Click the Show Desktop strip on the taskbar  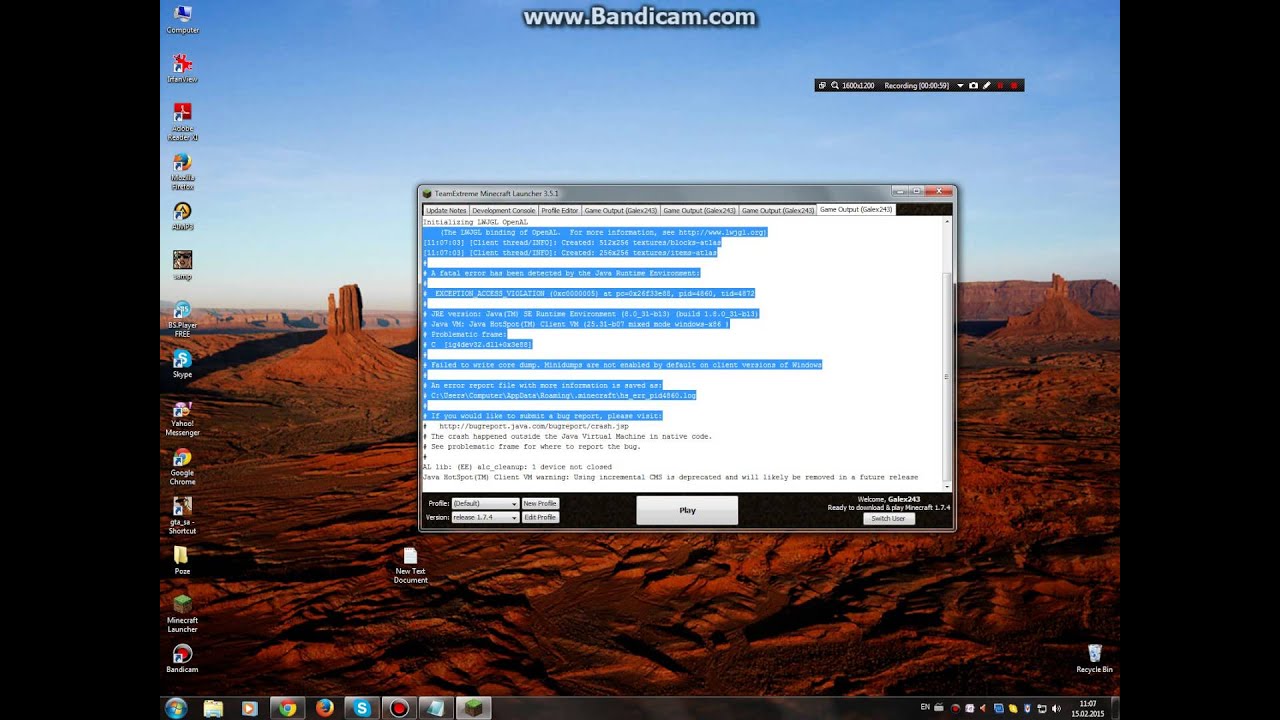[1115, 708]
